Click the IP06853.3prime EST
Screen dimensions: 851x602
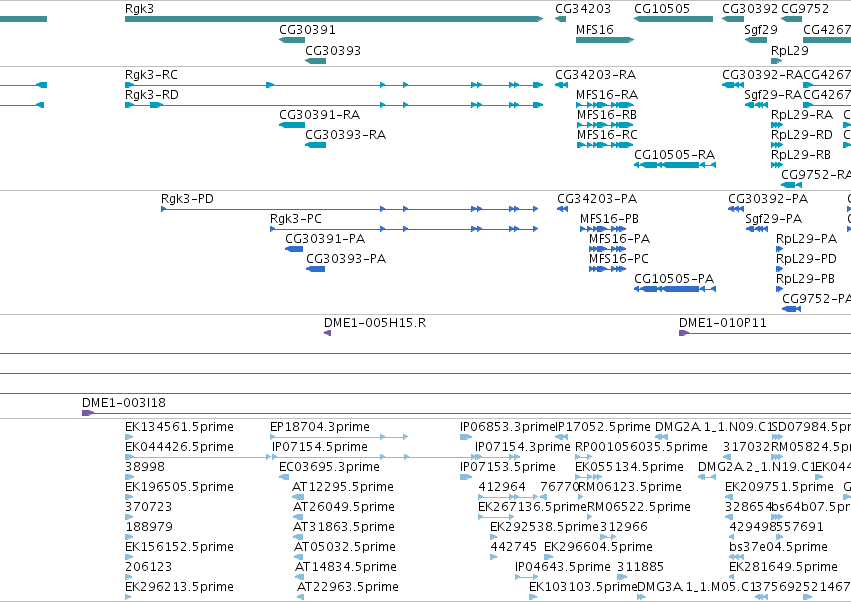click(x=466, y=437)
